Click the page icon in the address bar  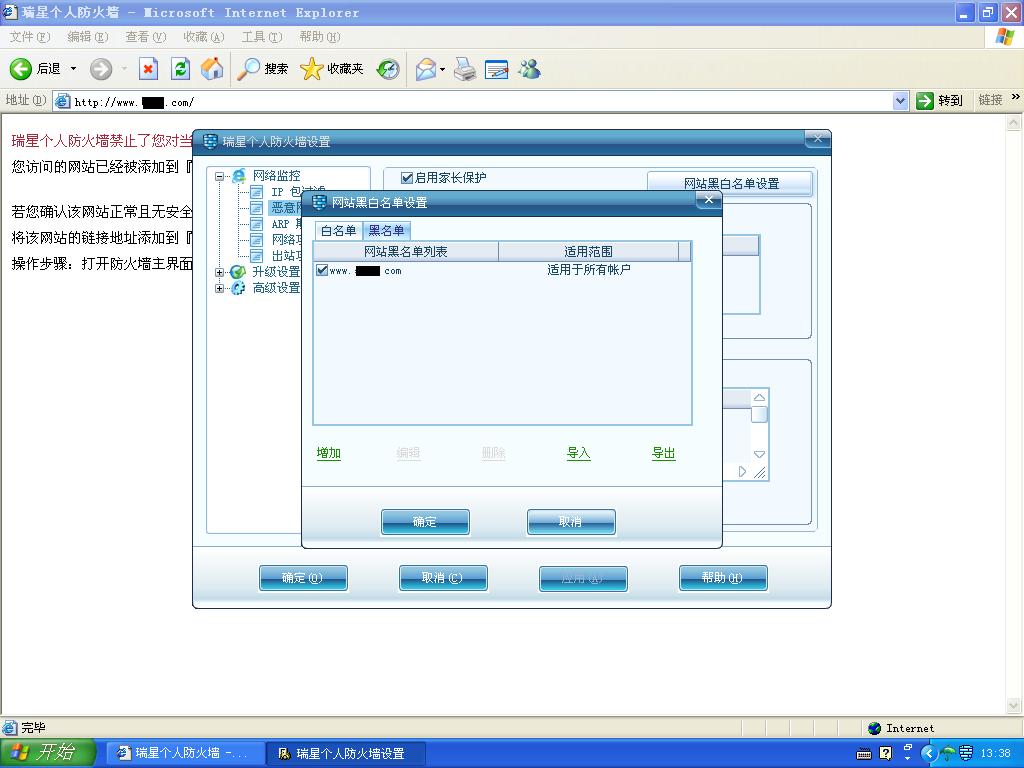tap(63, 101)
